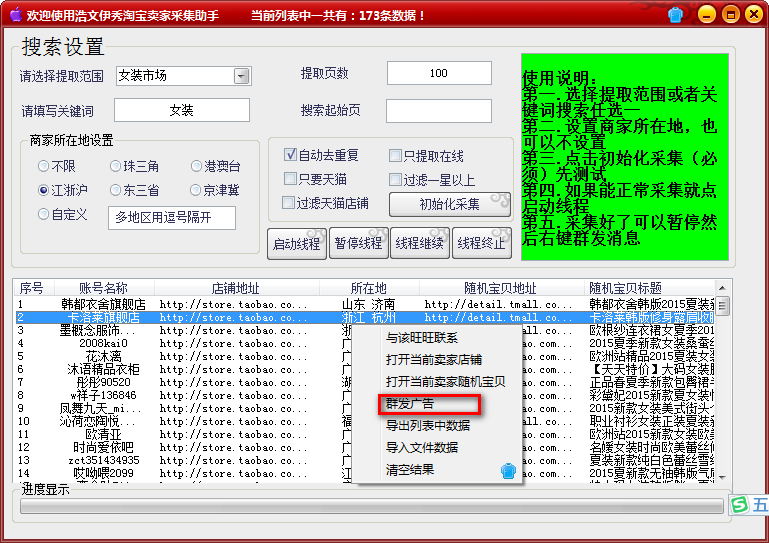Enable the 只提取在线 checkbox
Image resolution: width=769 pixels, height=543 pixels.
pyautogui.click(x=395, y=156)
